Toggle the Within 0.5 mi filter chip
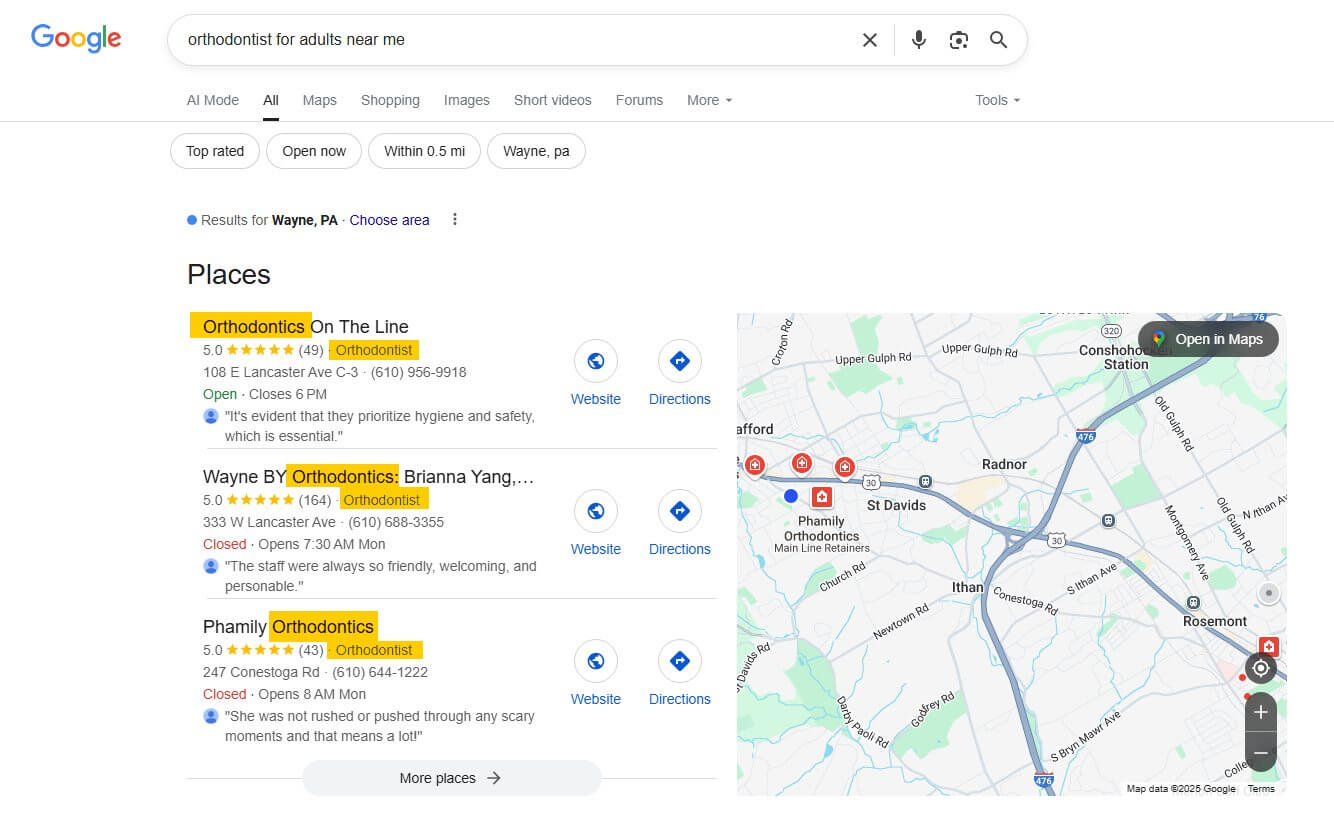This screenshot has height=839, width=1334. [424, 151]
